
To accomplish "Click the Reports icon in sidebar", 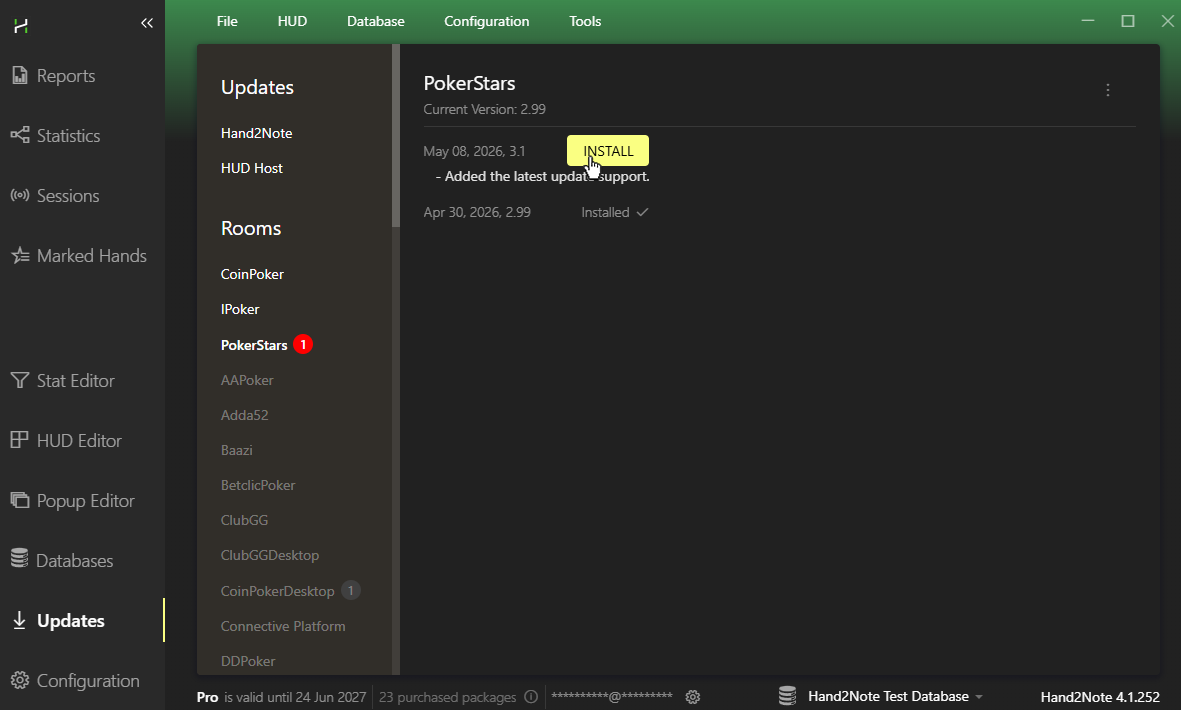I will pos(20,75).
